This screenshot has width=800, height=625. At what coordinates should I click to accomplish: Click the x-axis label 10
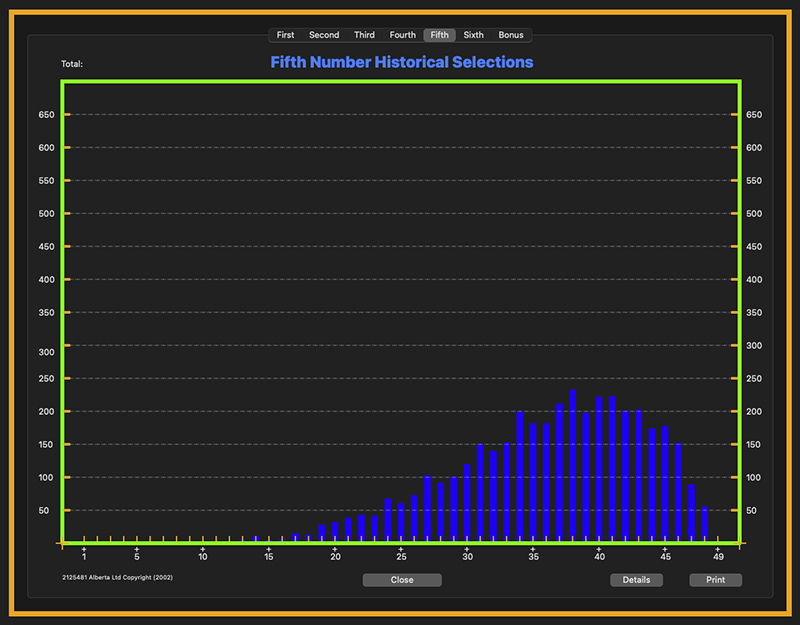point(203,557)
